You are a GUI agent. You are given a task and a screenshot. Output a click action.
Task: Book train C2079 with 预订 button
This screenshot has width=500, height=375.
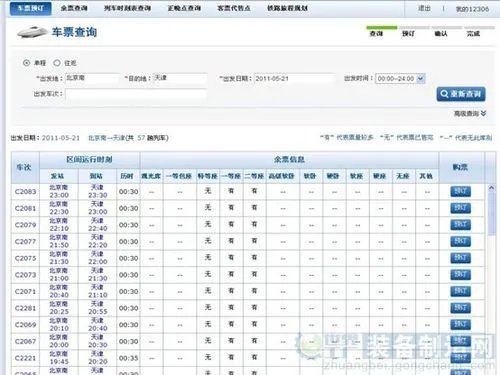(x=460, y=225)
